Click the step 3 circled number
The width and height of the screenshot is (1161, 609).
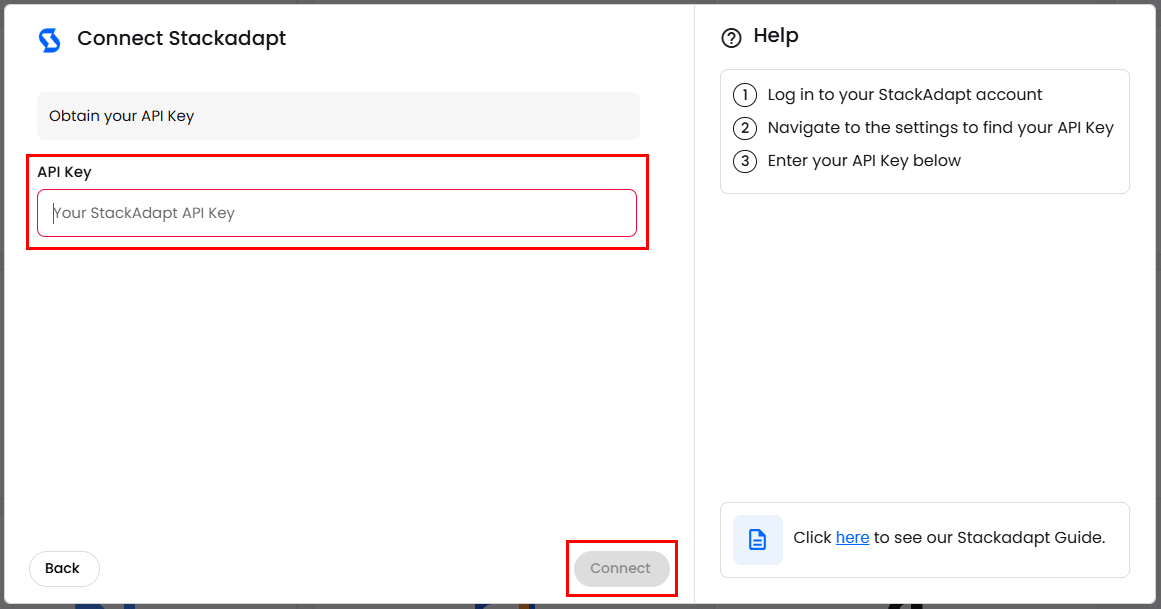click(744, 161)
